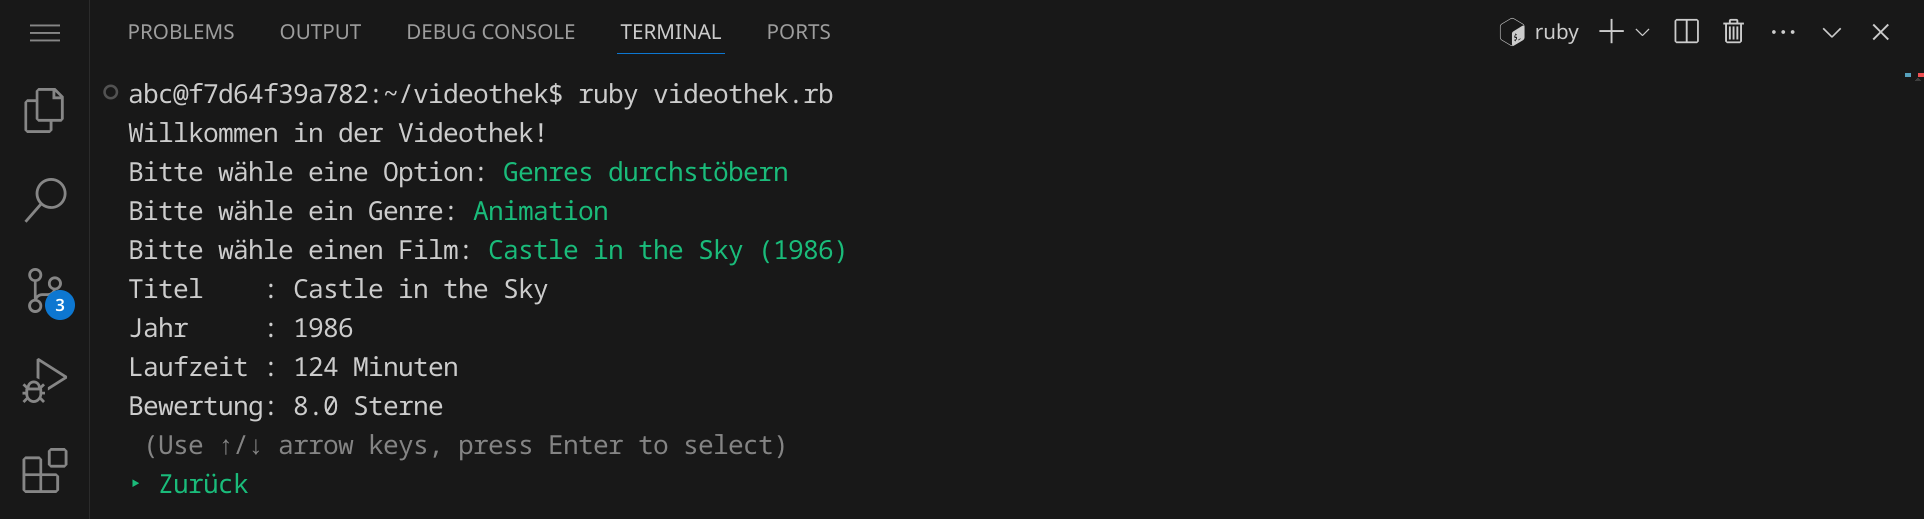The image size is (1924, 519).
Task: Collapse the panel with the chevron
Action: [1832, 32]
